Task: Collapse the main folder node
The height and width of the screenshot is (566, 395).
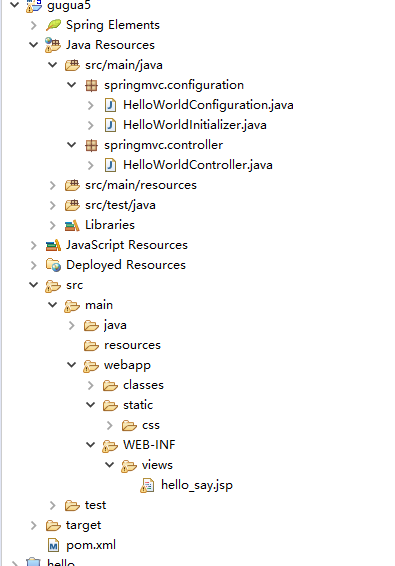Action: (53, 305)
